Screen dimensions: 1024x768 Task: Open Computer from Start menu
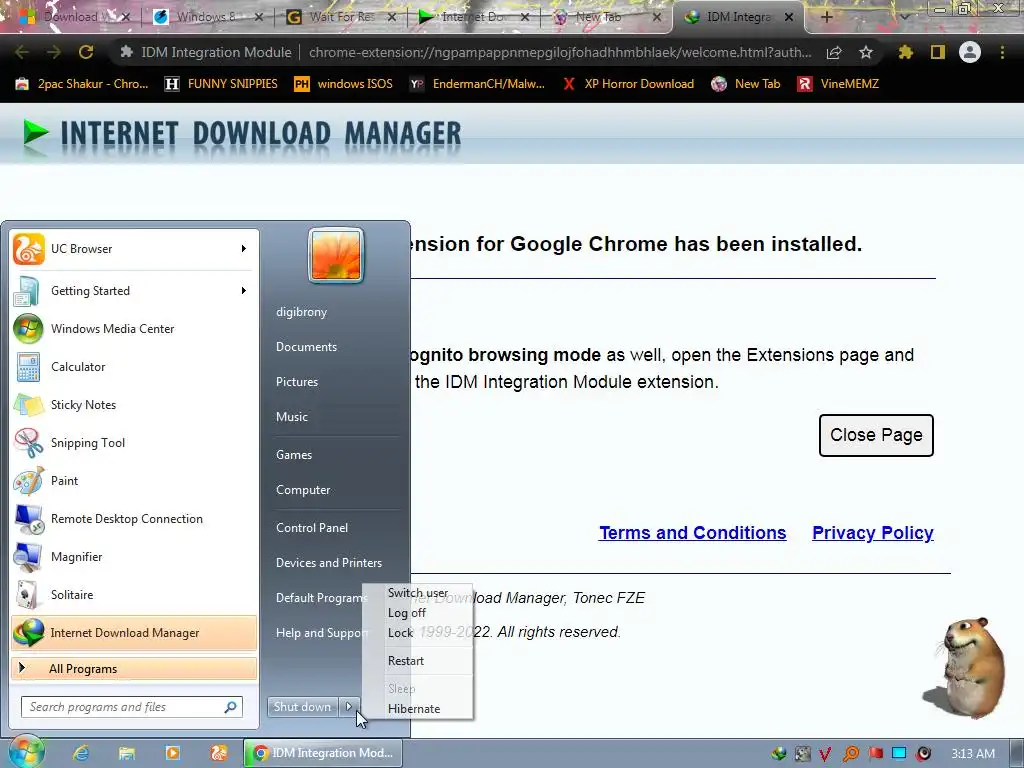pos(303,490)
